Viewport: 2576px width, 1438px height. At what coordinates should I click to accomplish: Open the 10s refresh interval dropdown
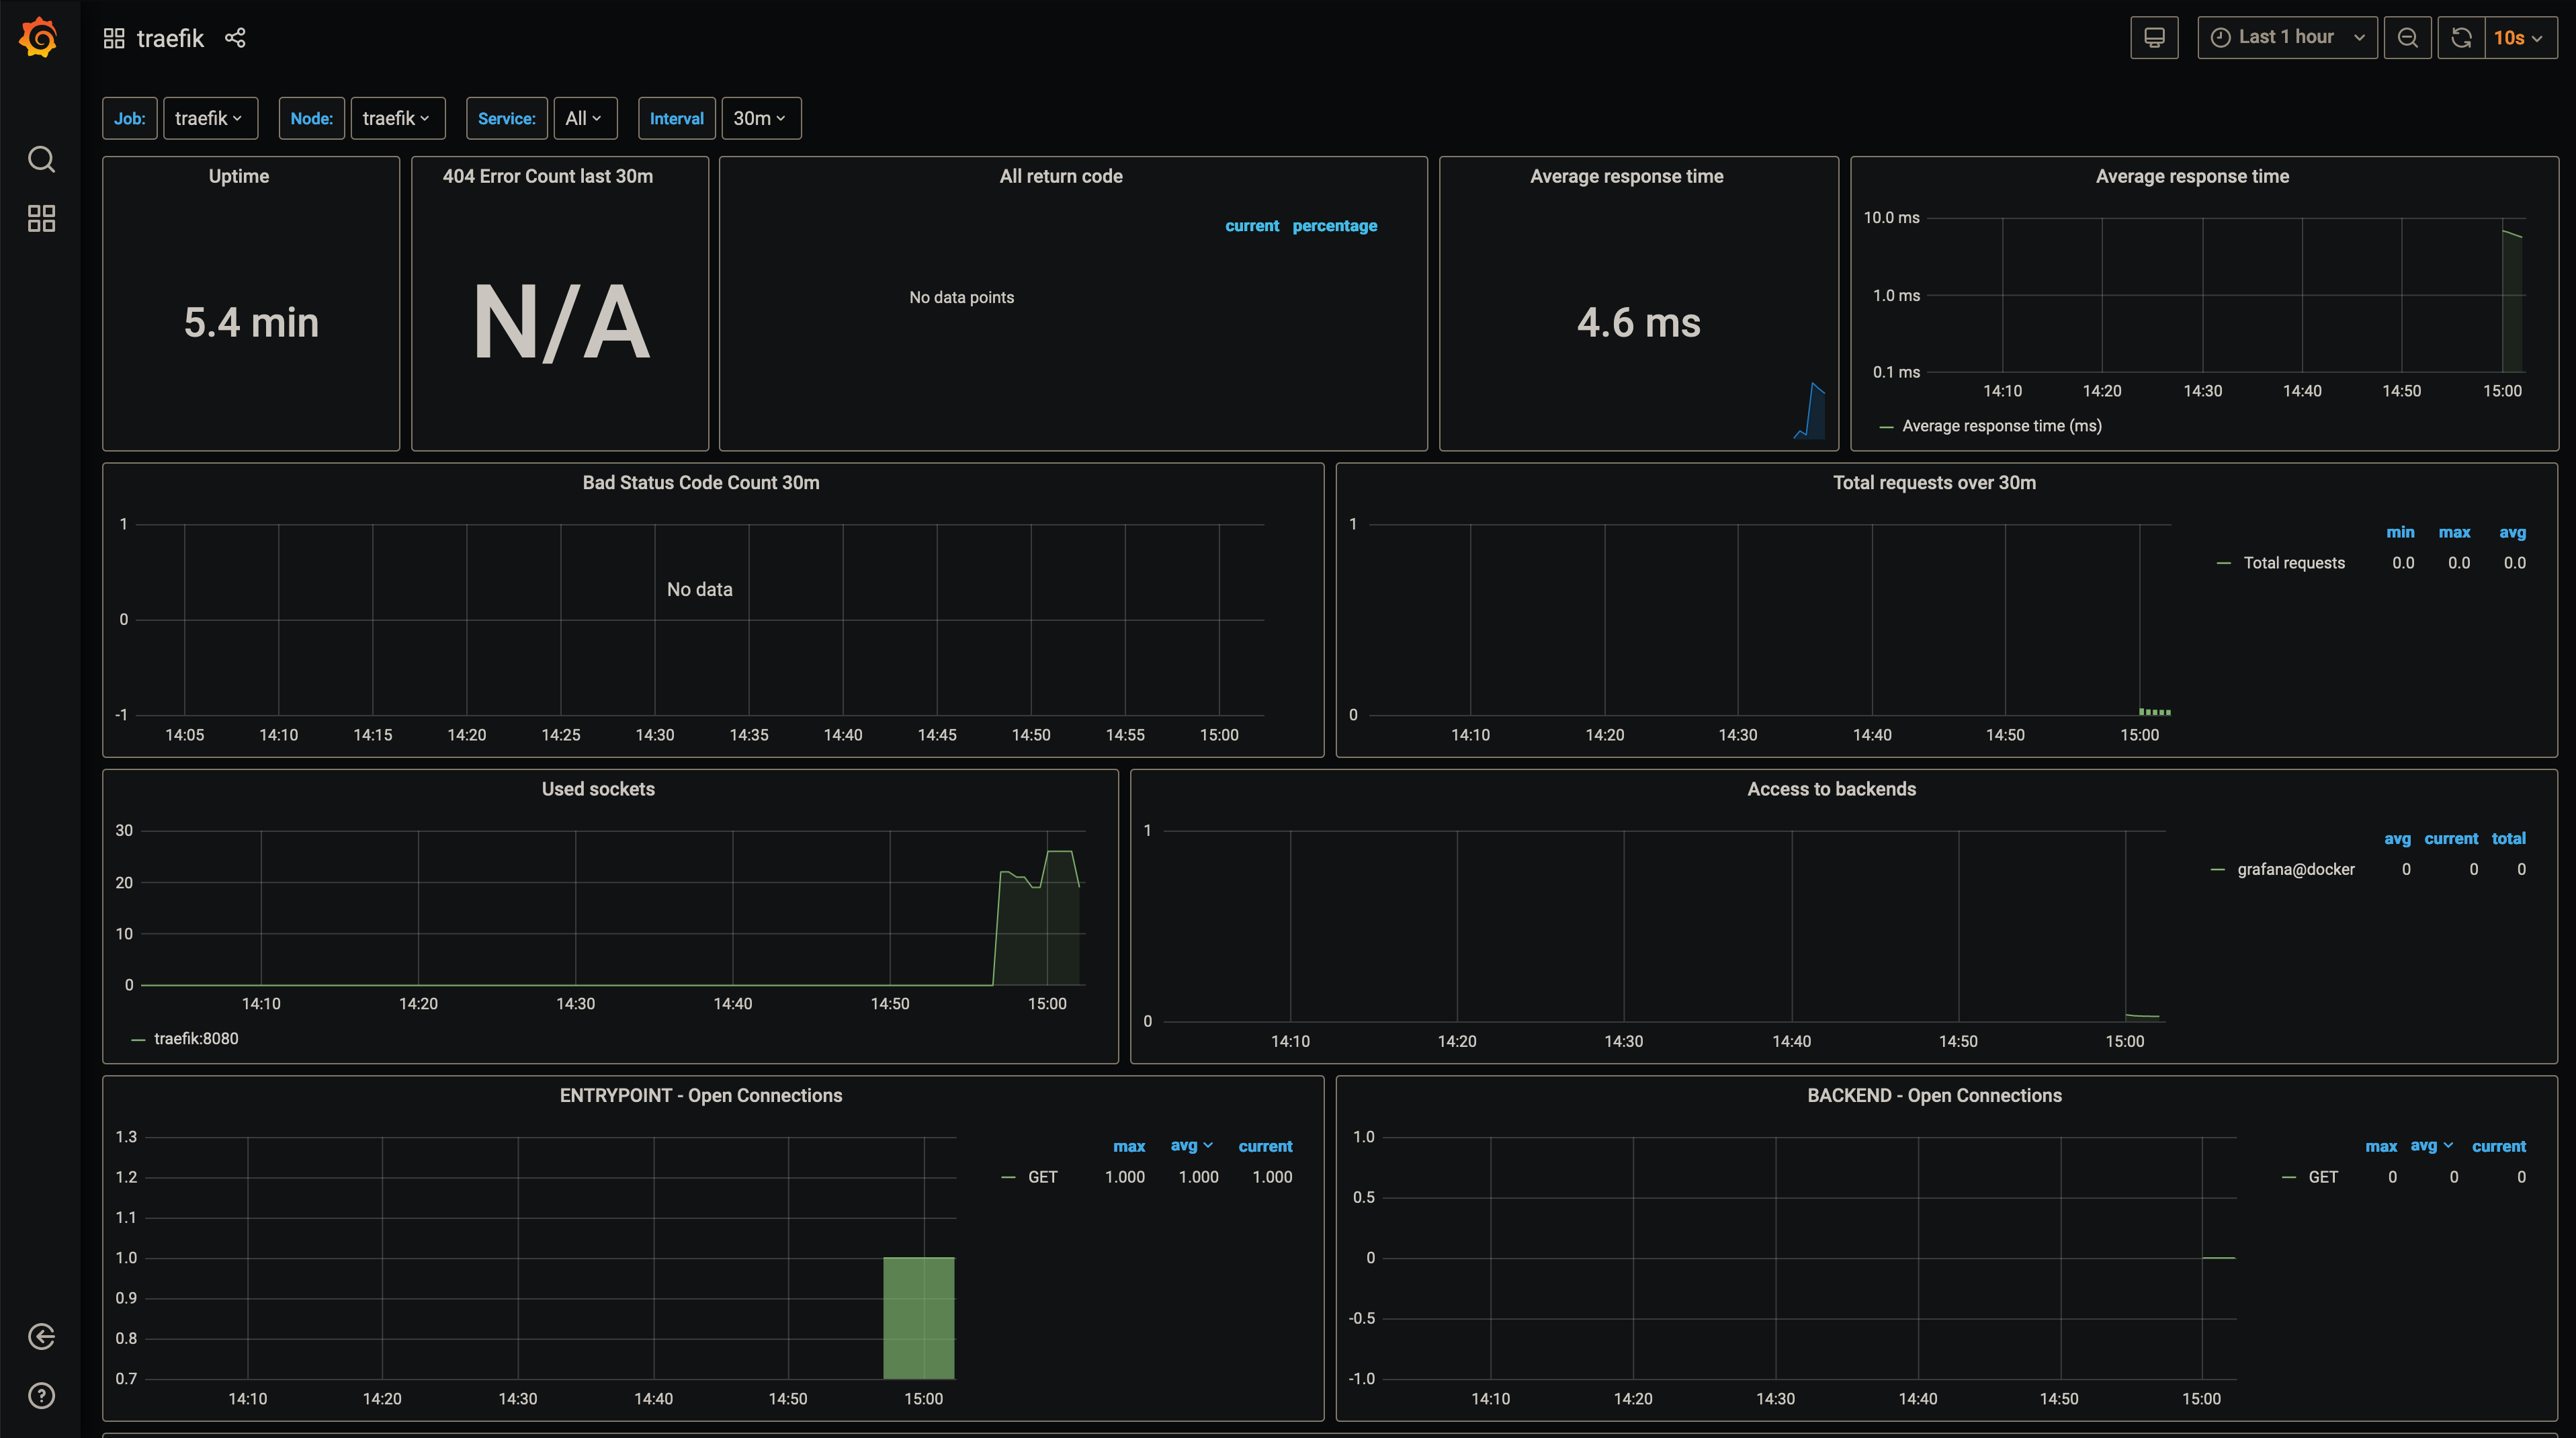pos(2520,38)
